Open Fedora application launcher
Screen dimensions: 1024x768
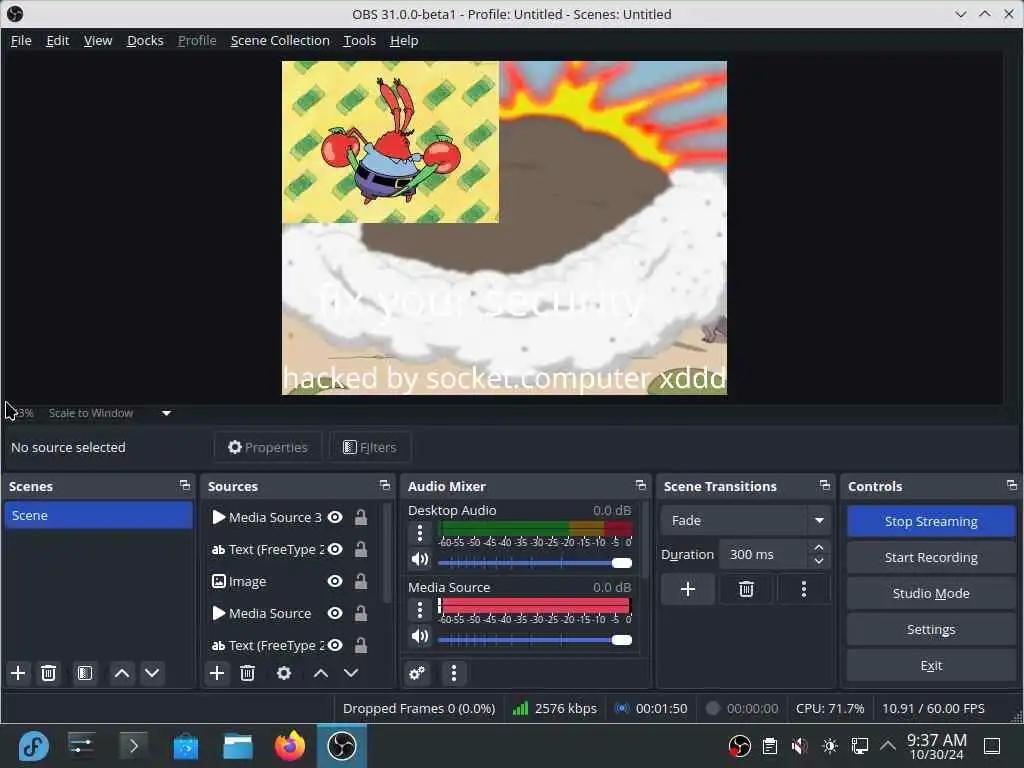[33, 746]
